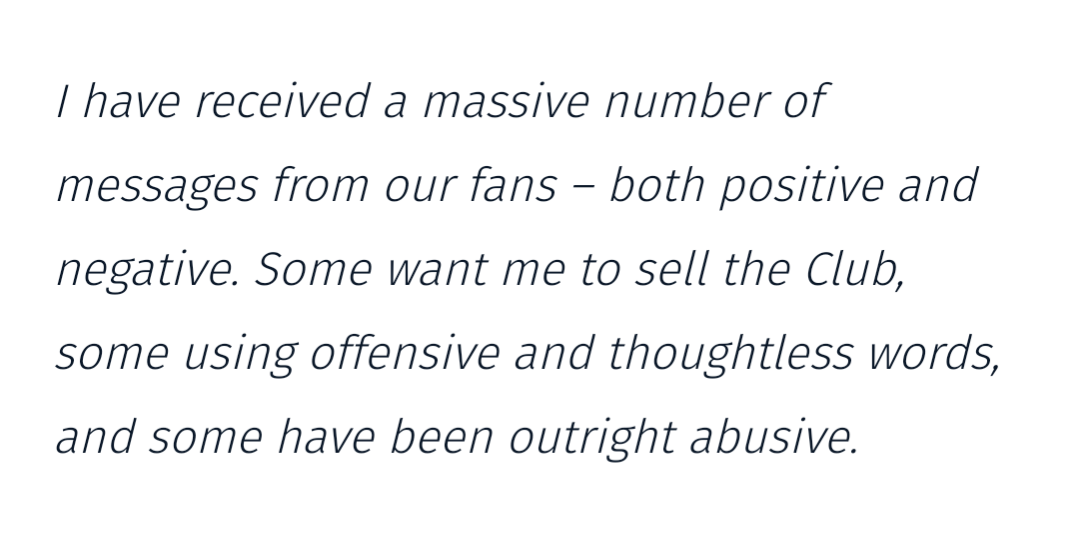Click the word "been"
Screen dimensions: 1079x533
(441, 437)
